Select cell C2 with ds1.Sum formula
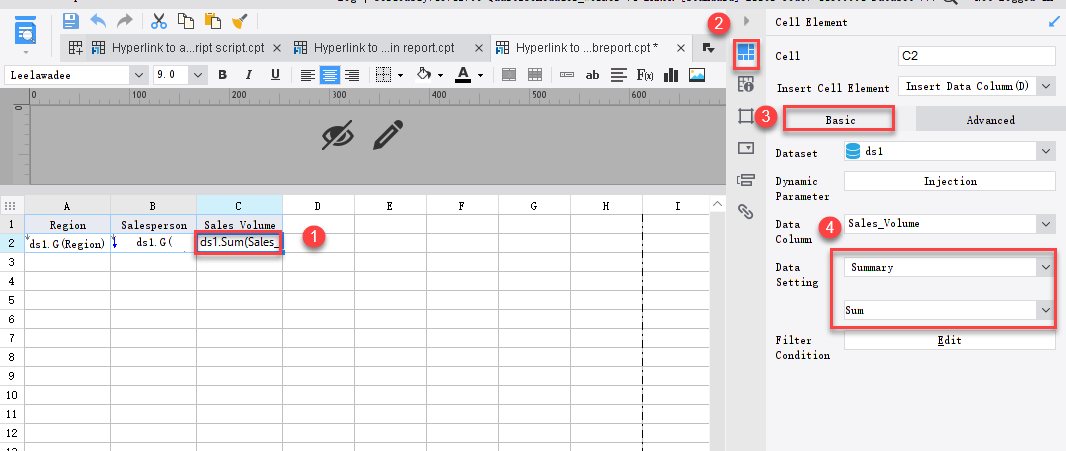Viewport: 1066px width, 451px height. point(239,244)
